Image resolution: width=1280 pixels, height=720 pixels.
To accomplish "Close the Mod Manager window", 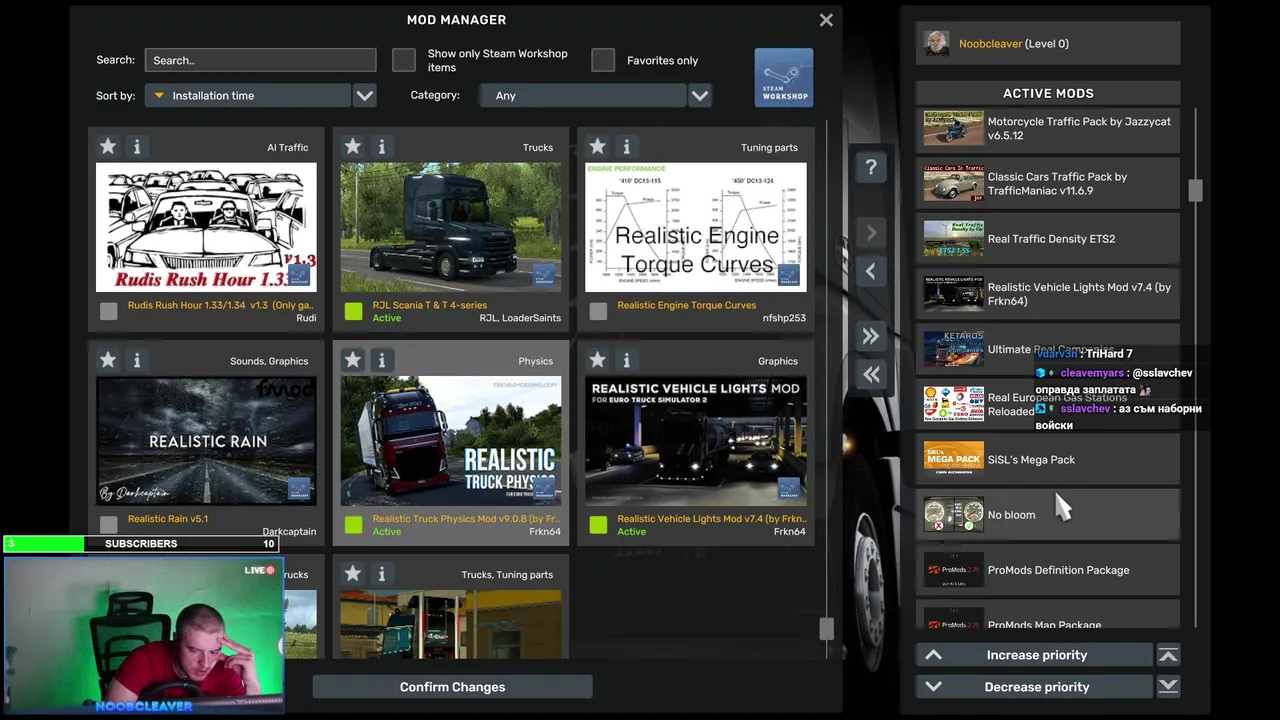I will [x=826, y=20].
